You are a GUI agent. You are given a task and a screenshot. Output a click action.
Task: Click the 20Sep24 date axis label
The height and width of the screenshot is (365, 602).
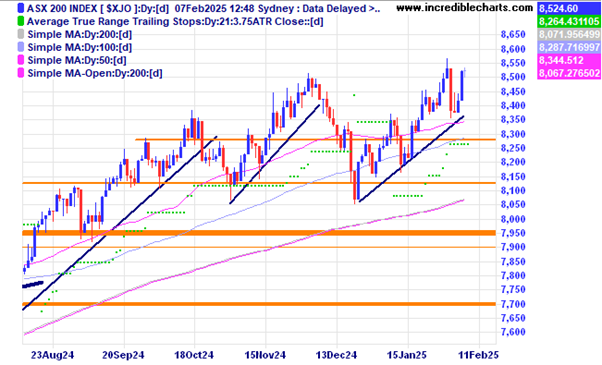coord(123,355)
